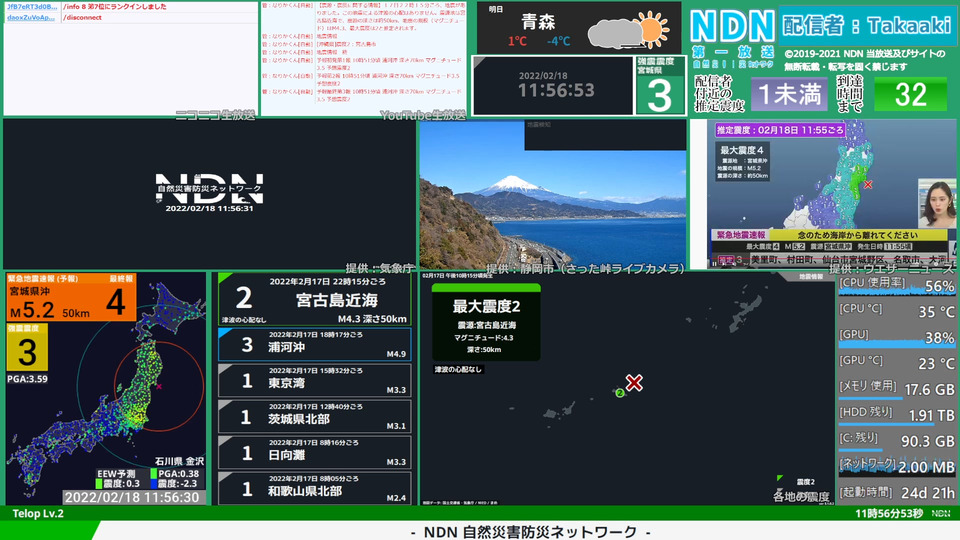Click the 11時56分53秒 time in bottom bar
Screen dimensions: 960x540
coord(889,513)
